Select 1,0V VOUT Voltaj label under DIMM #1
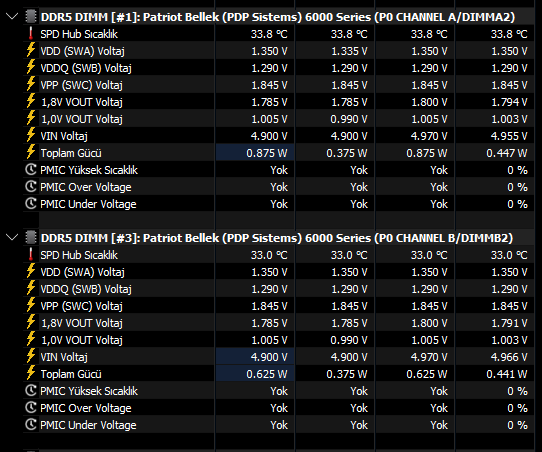 pos(82,119)
